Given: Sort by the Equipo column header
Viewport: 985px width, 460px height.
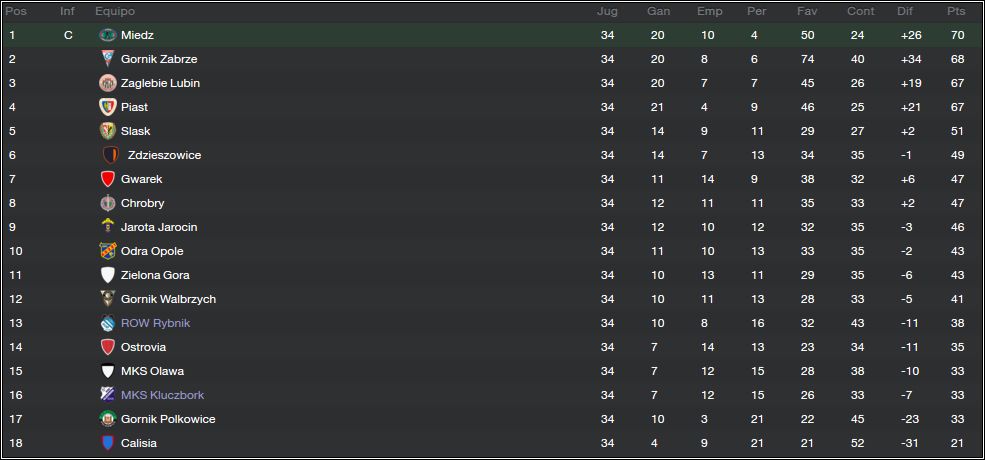Looking at the screenshot, I should click(x=115, y=11).
